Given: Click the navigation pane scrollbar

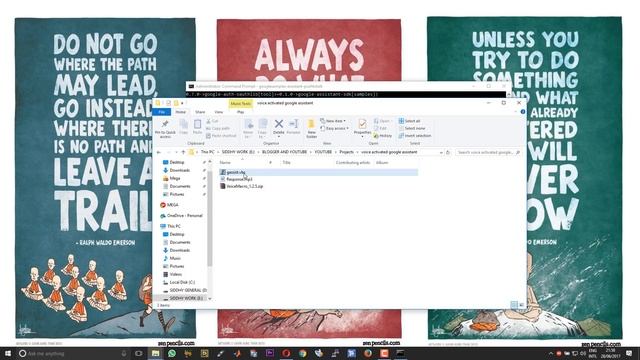Looking at the screenshot, I should point(210,220).
